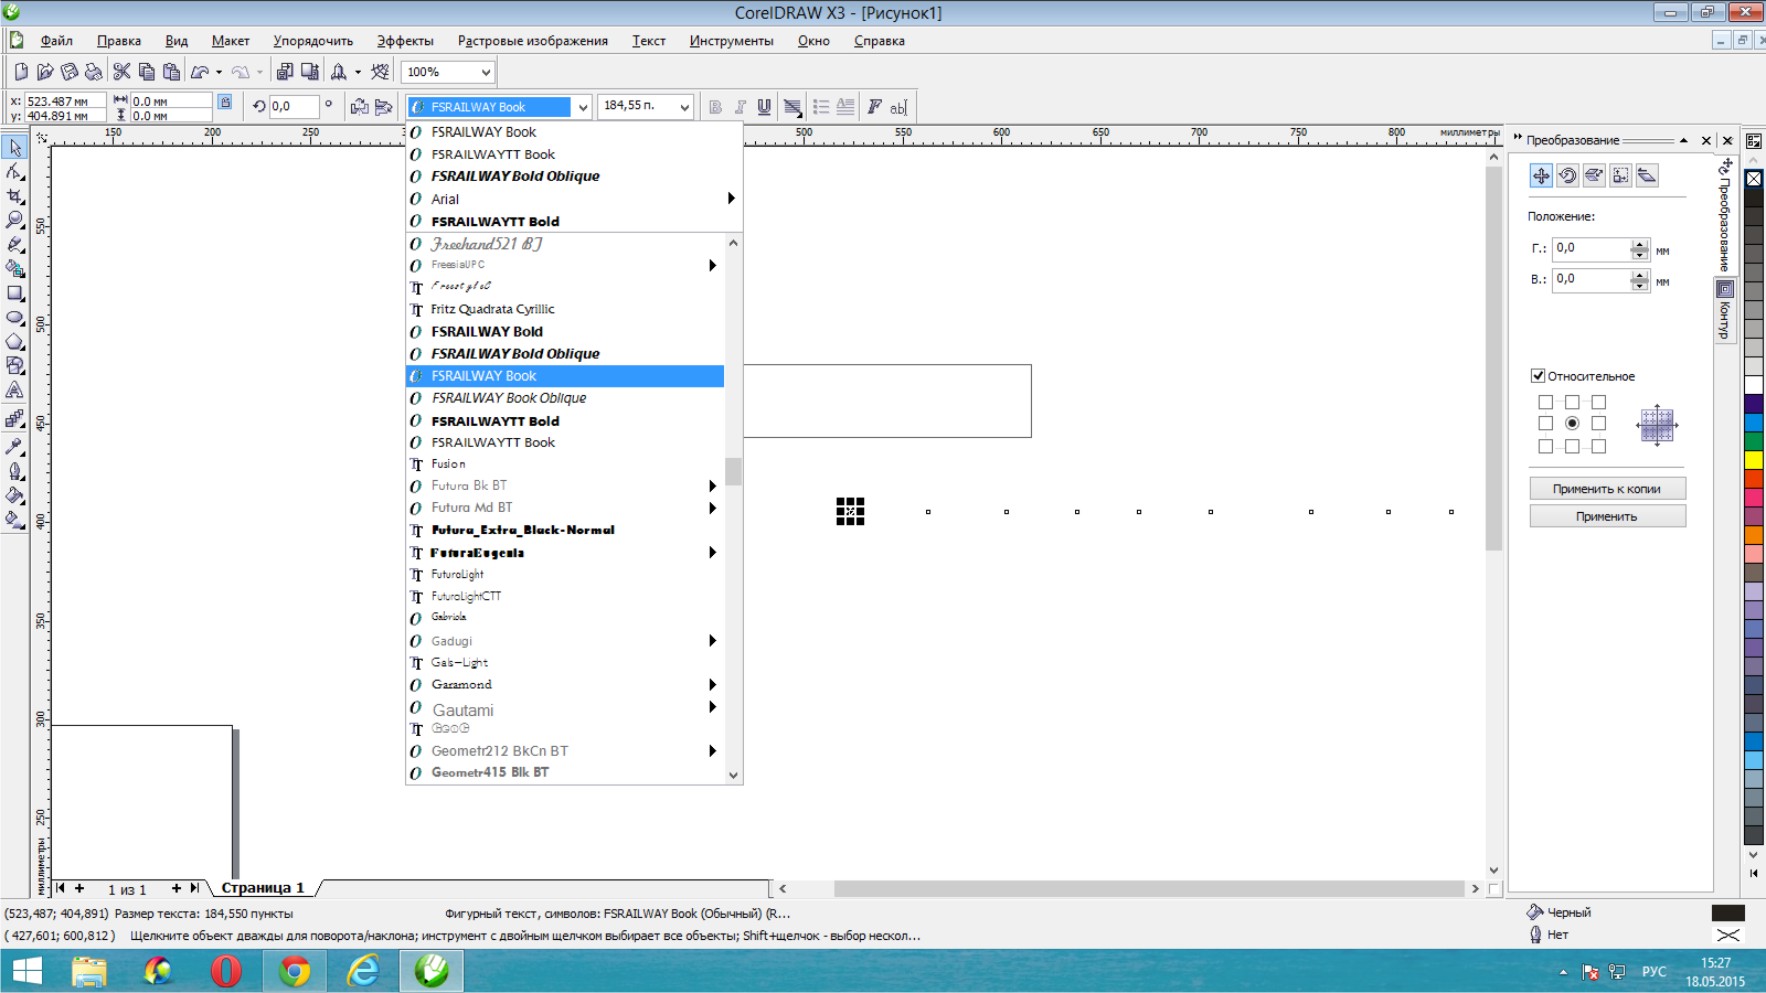Screen dimensions: 1766x993
Task: Switch to the Контур docker tab
Action: click(1725, 311)
